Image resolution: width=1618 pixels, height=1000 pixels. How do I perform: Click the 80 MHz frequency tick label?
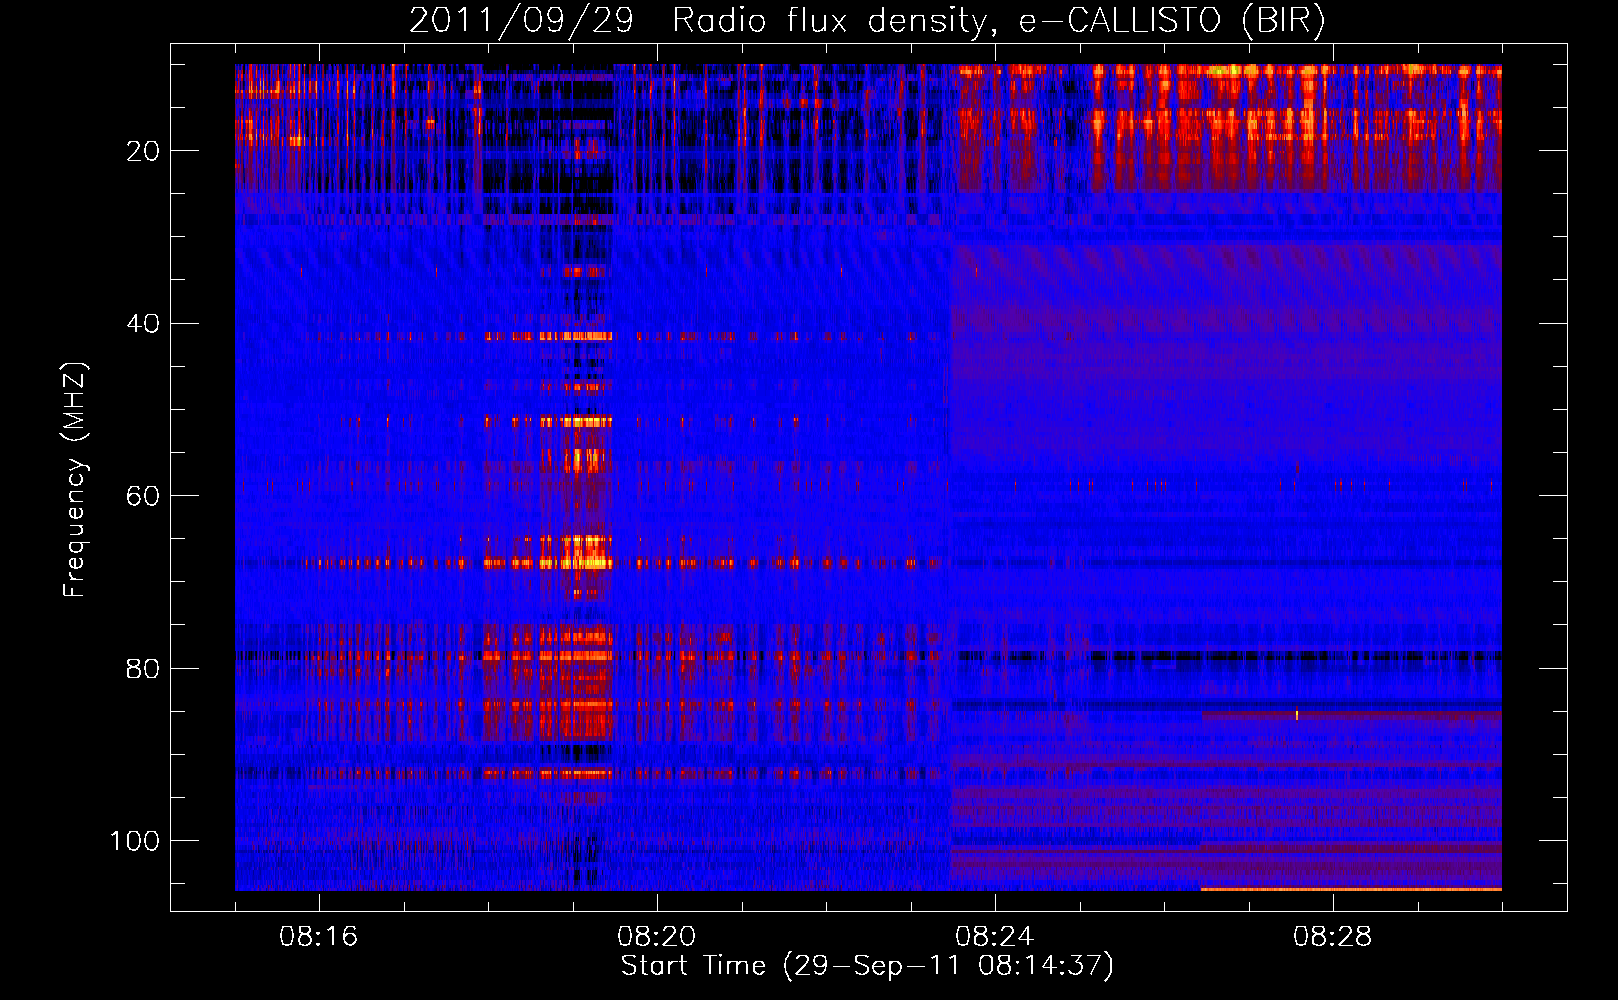[143, 668]
